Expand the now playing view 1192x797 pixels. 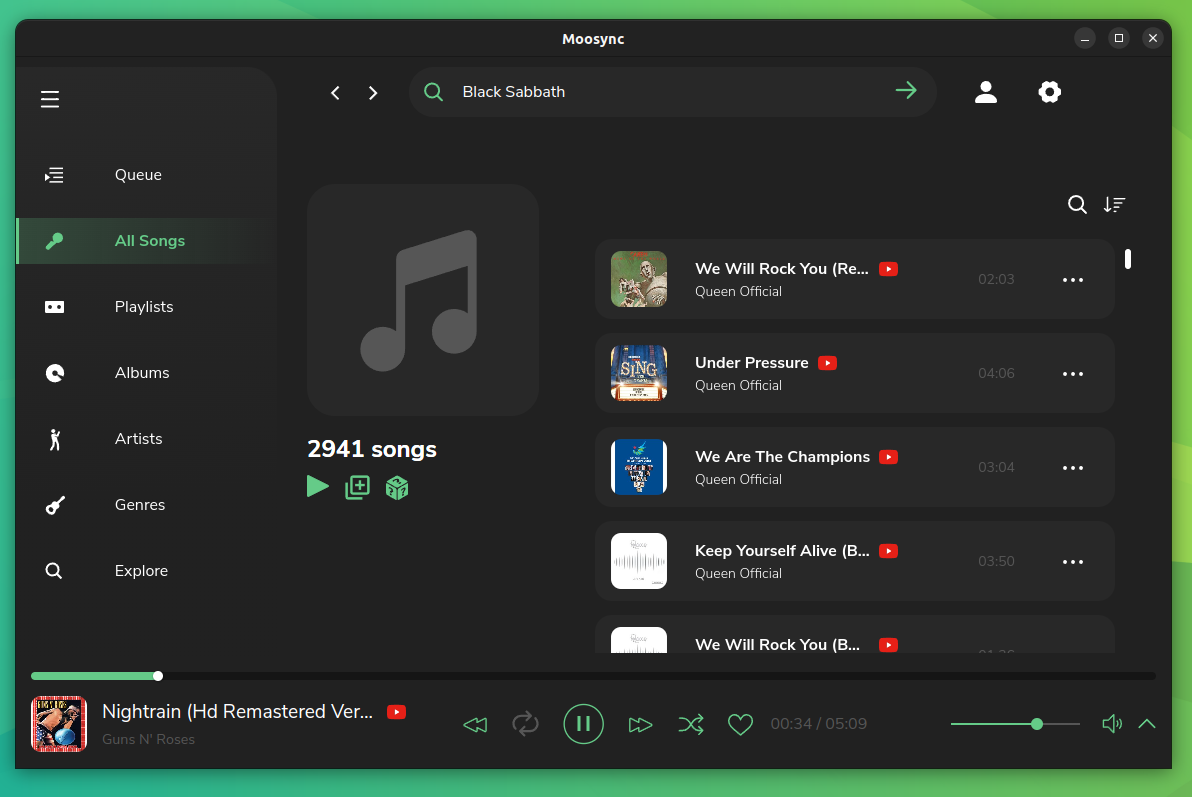(1147, 723)
